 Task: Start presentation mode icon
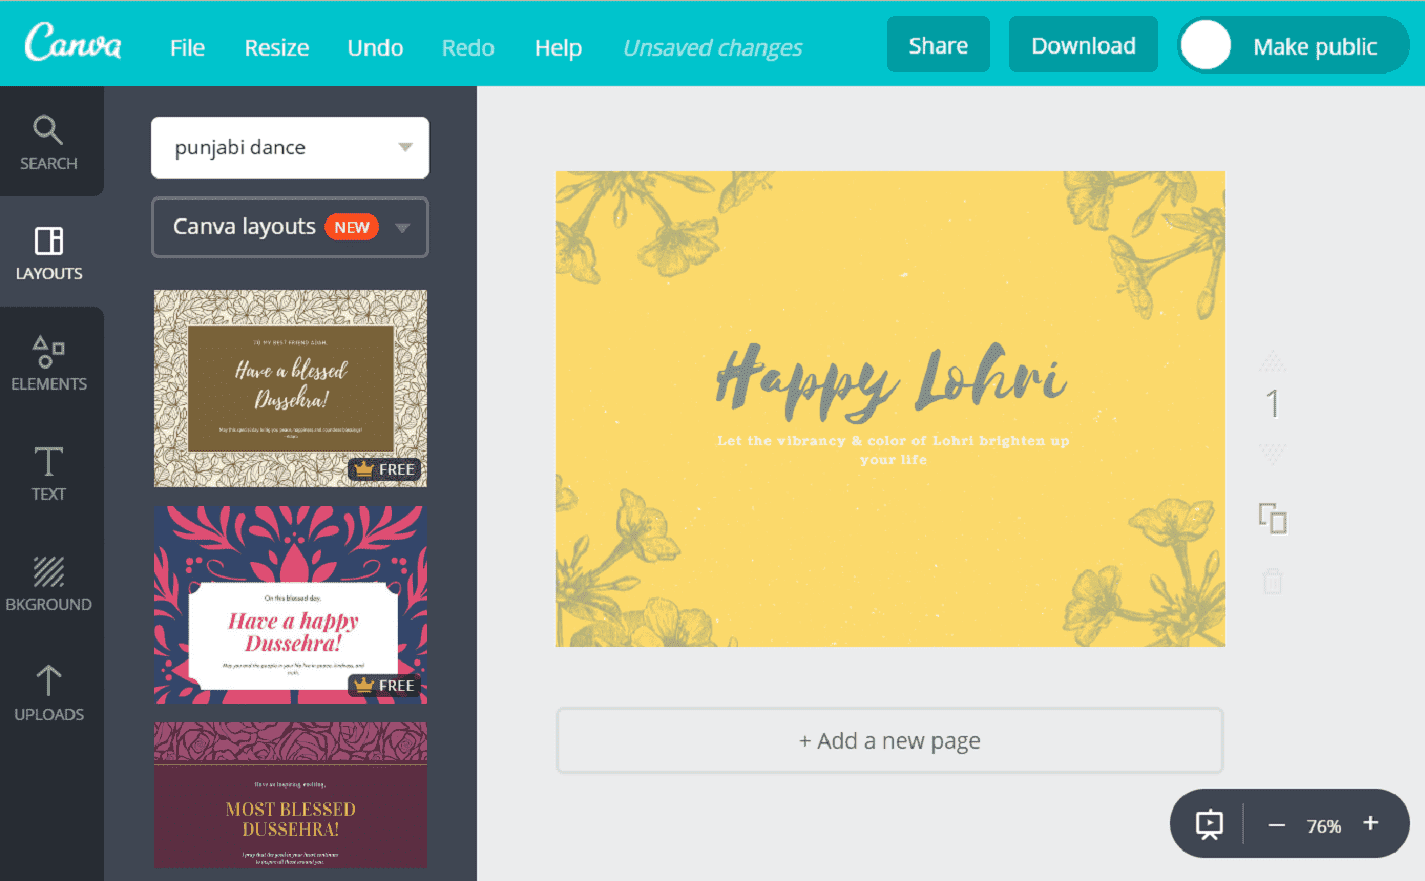(x=1209, y=824)
